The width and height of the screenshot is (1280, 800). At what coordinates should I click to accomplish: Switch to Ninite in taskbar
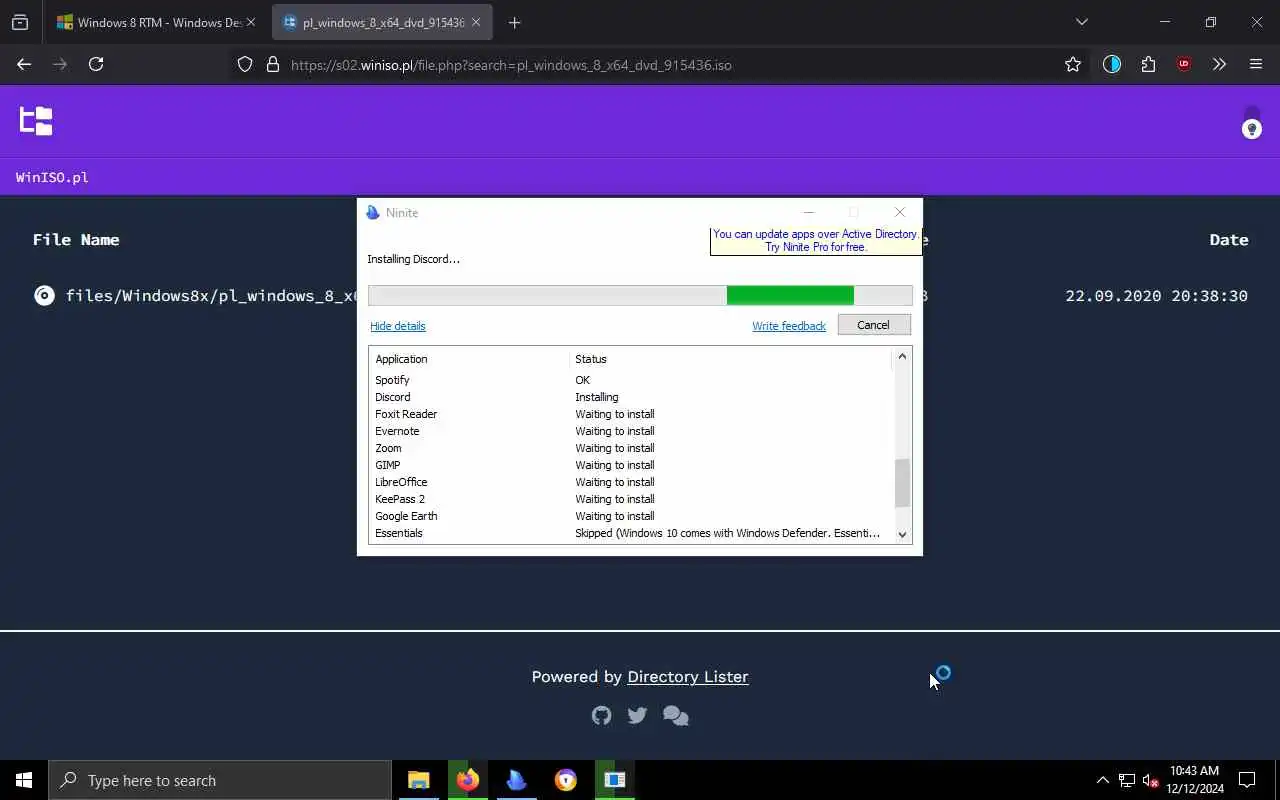tap(517, 780)
